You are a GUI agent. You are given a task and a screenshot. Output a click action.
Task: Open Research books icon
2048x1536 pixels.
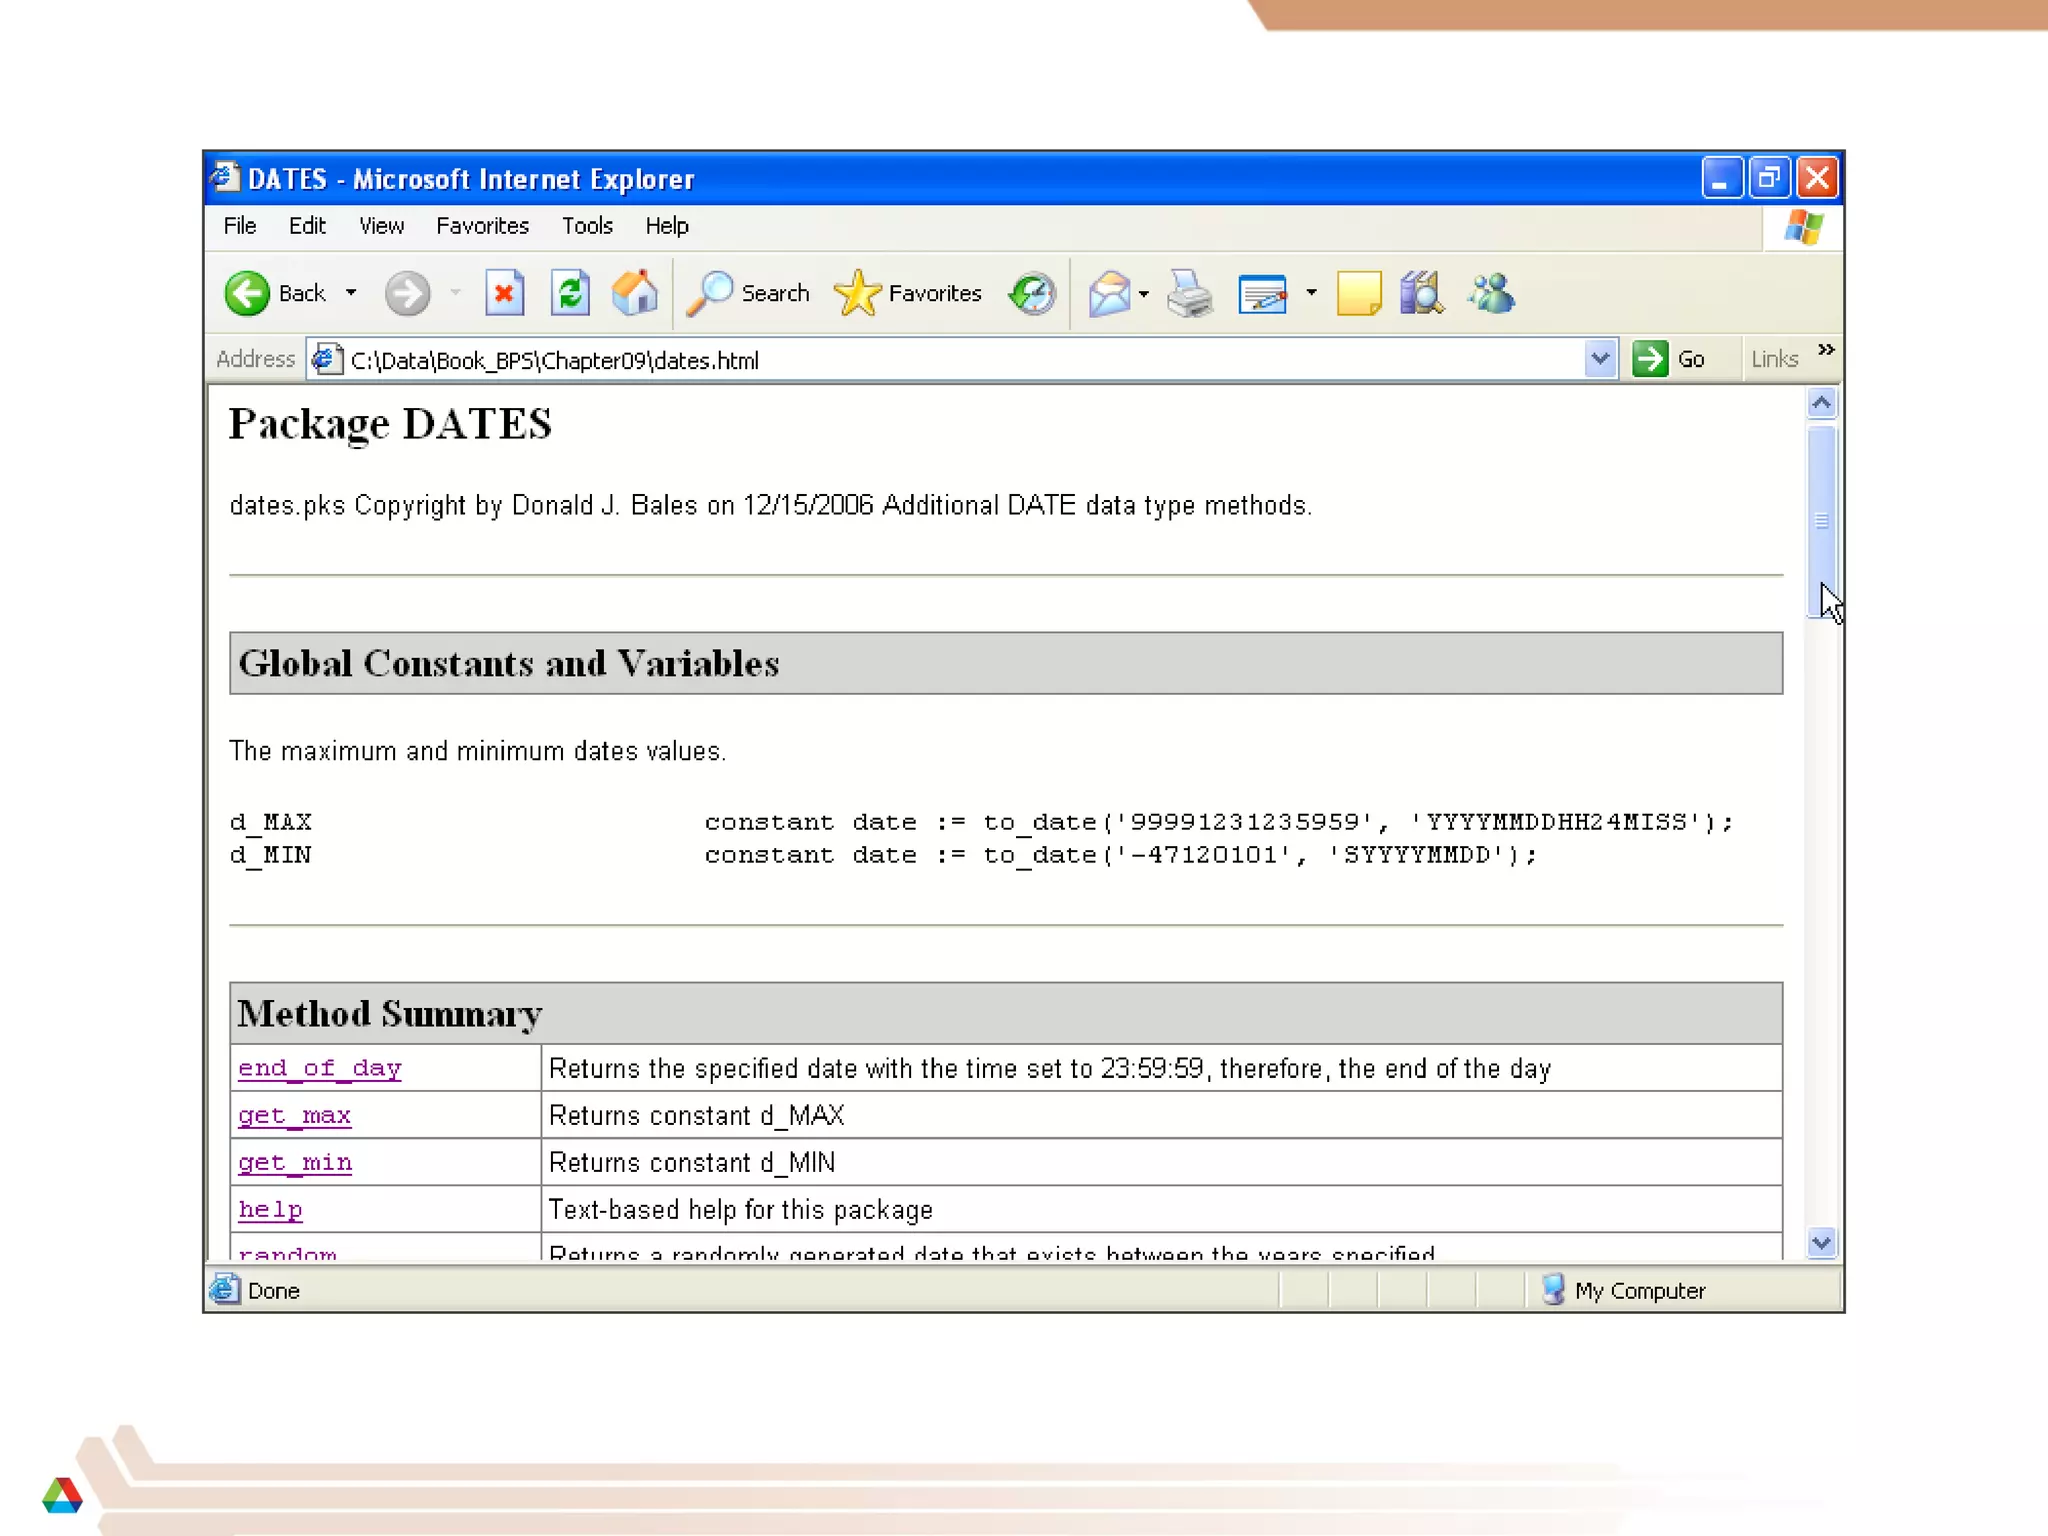tap(1422, 294)
